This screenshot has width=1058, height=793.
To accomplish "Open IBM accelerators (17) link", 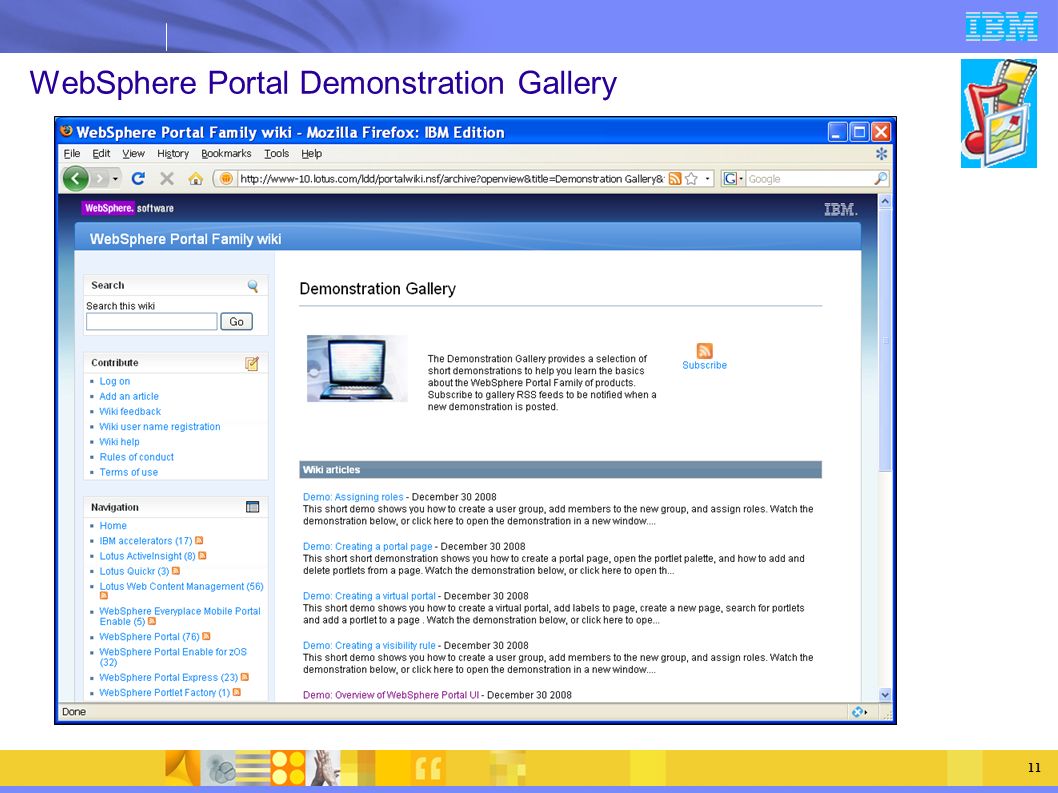I will (x=146, y=541).
